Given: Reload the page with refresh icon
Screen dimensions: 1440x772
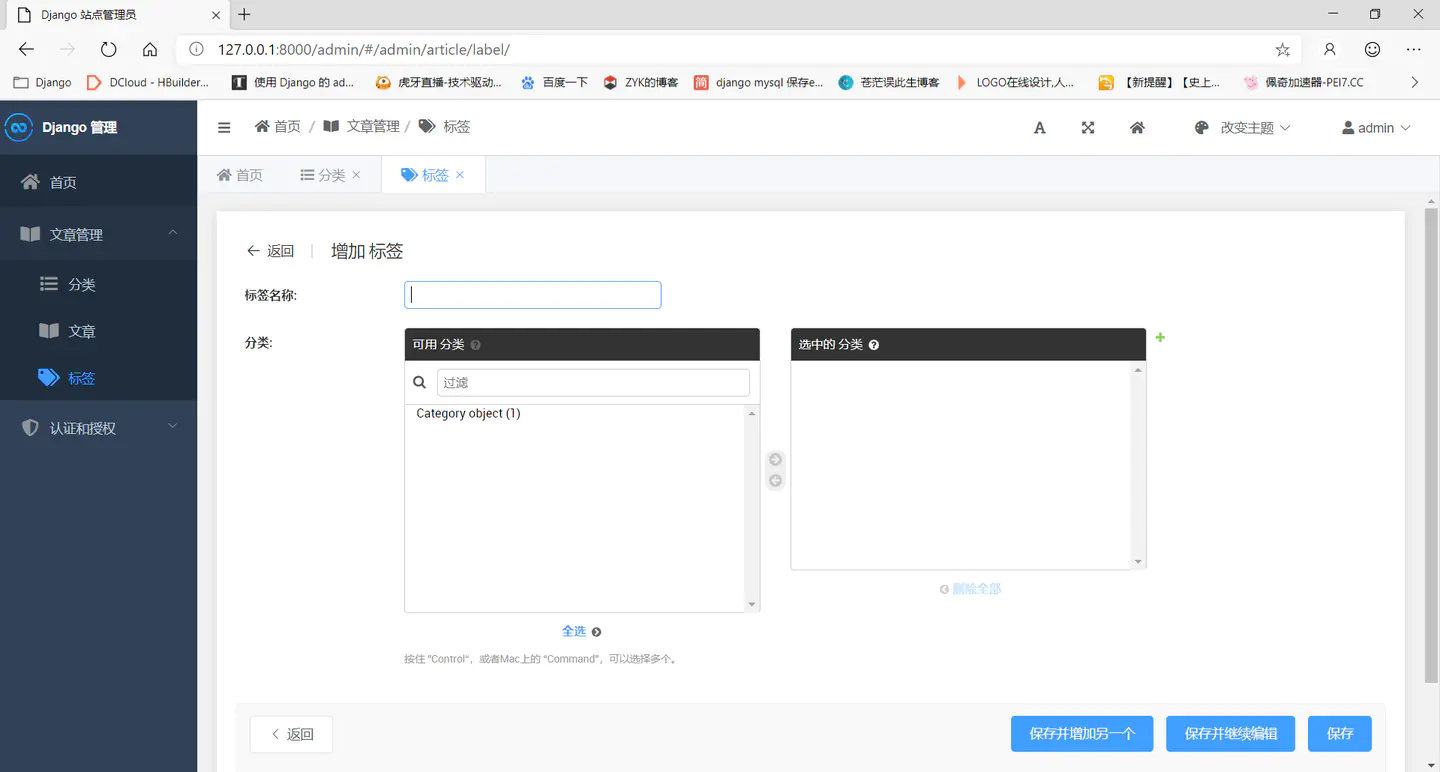Looking at the screenshot, I should tap(109, 49).
